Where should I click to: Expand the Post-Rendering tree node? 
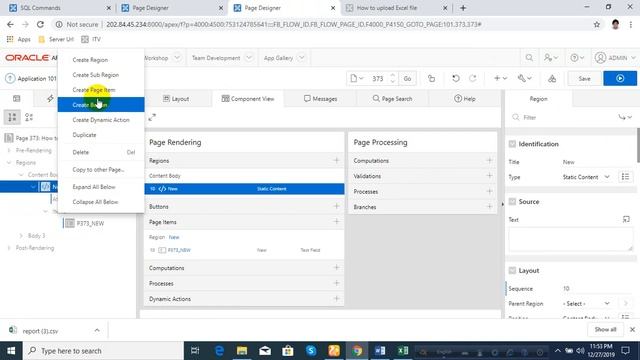(x=9, y=248)
